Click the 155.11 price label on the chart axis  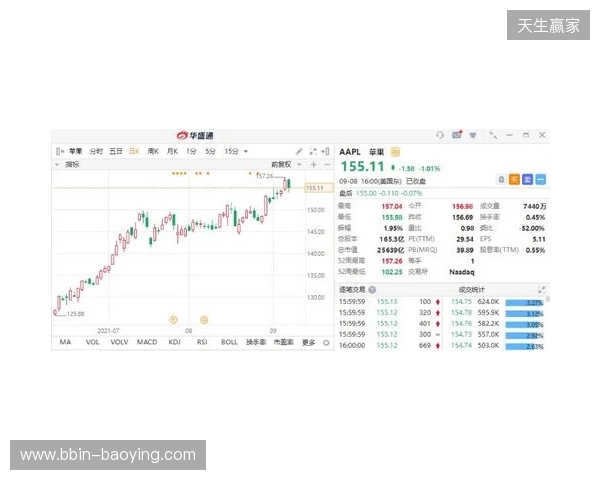(319, 188)
